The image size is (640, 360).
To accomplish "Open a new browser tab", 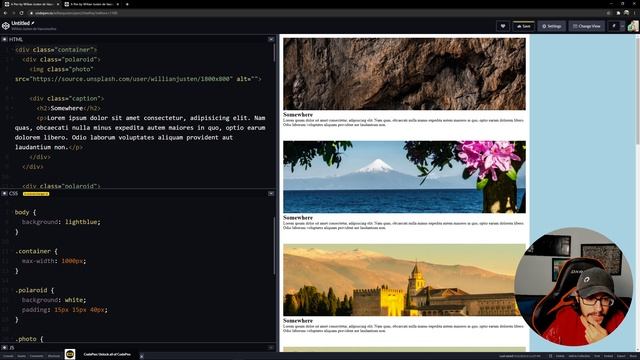I will coord(127,4).
